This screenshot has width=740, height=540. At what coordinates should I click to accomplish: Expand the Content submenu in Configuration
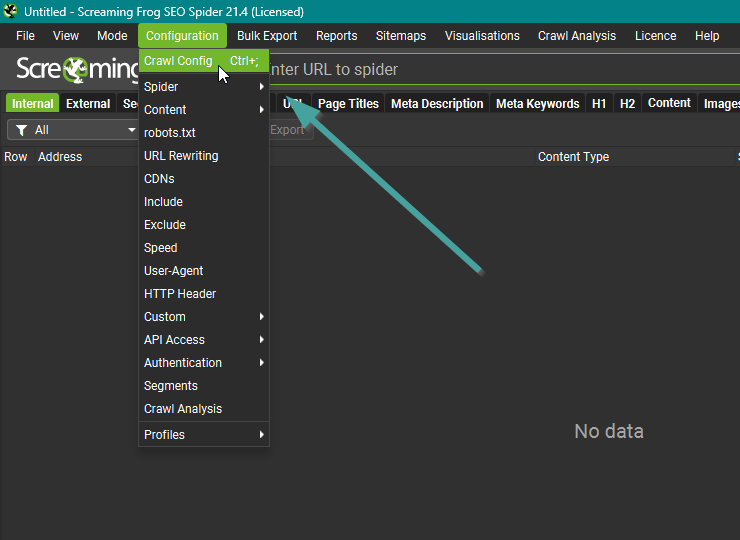point(204,110)
